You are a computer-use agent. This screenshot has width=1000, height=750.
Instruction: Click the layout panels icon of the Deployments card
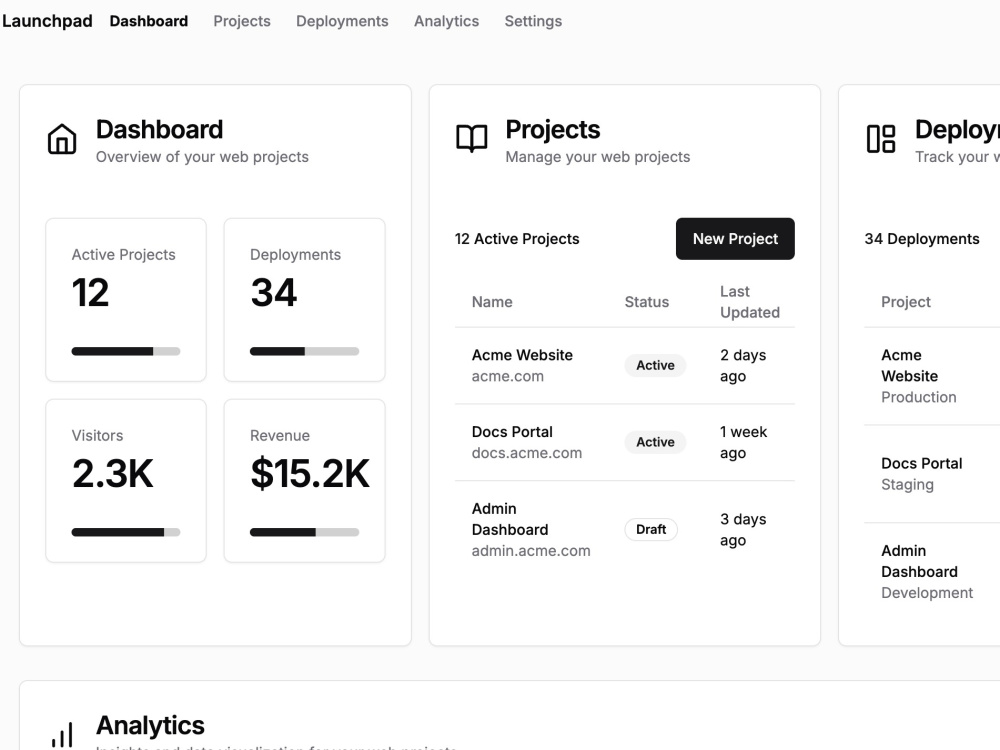click(x=881, y=138)
